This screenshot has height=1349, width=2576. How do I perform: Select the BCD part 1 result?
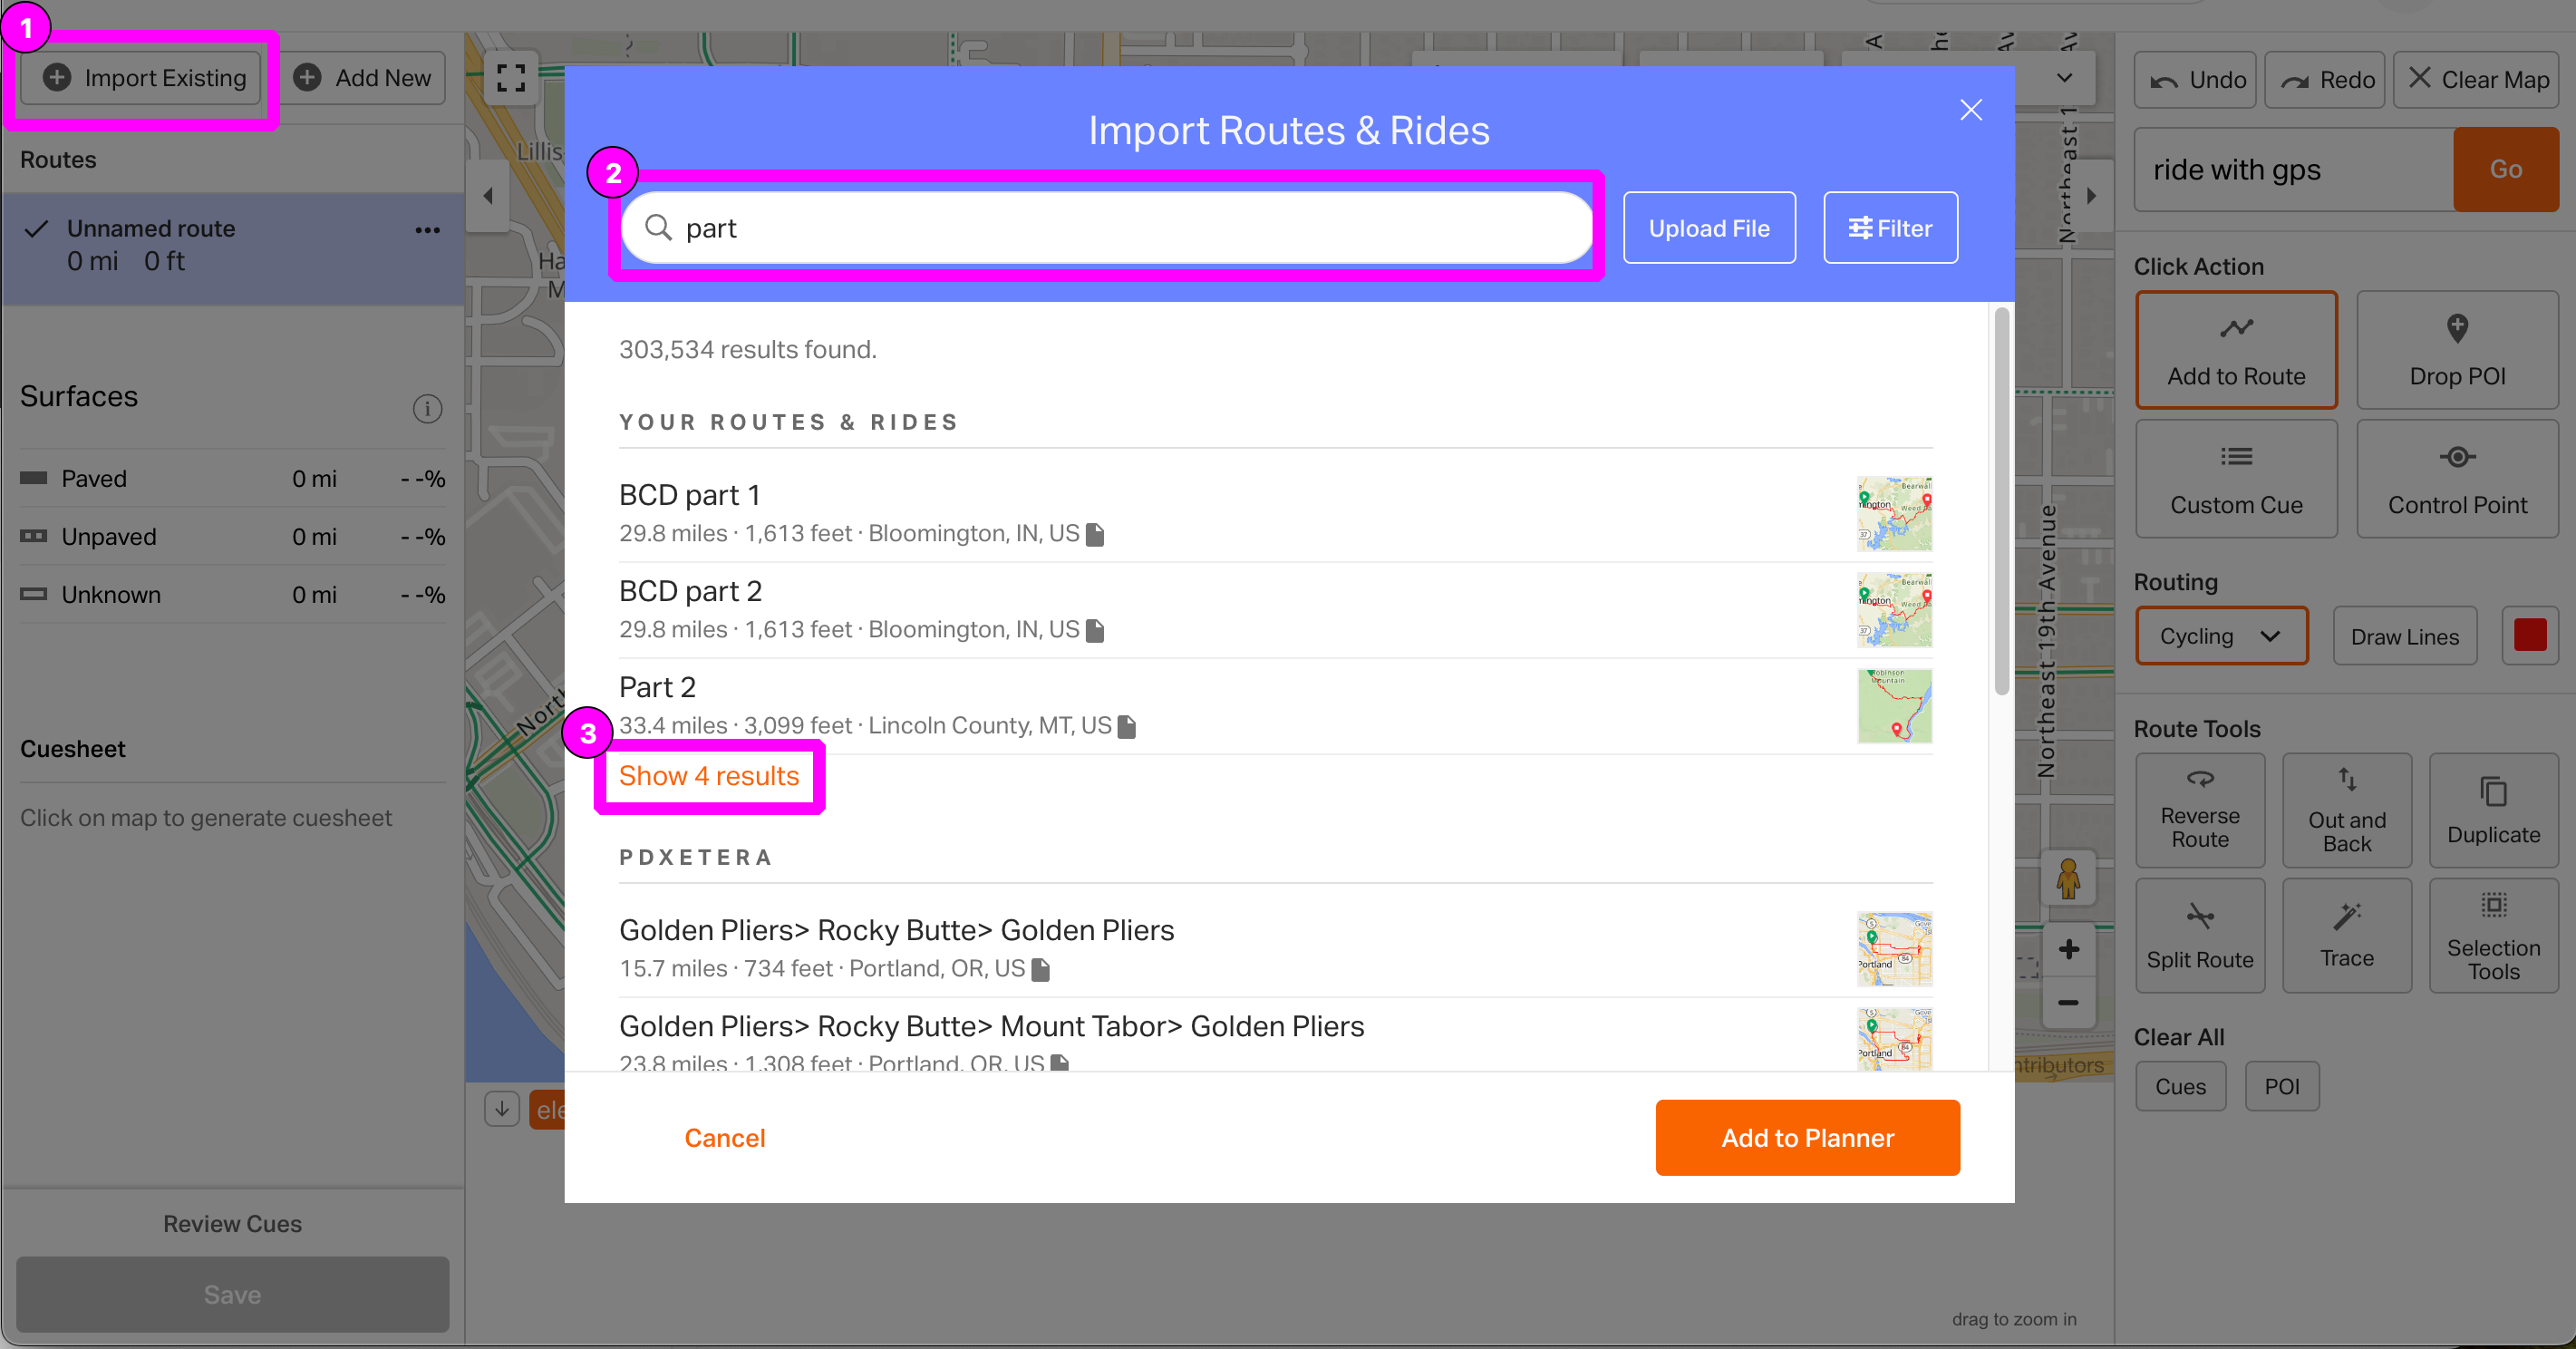[689, 496]
